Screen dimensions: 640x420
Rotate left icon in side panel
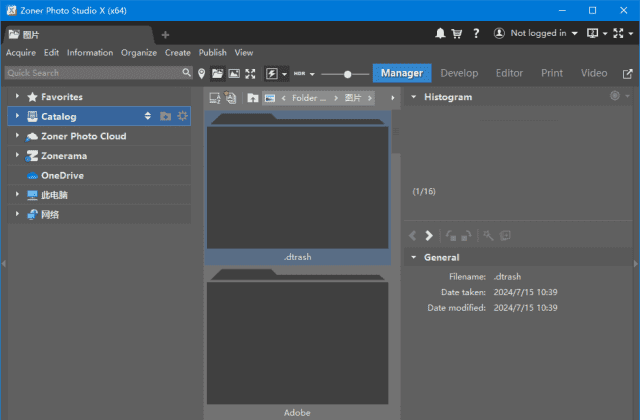451,236
